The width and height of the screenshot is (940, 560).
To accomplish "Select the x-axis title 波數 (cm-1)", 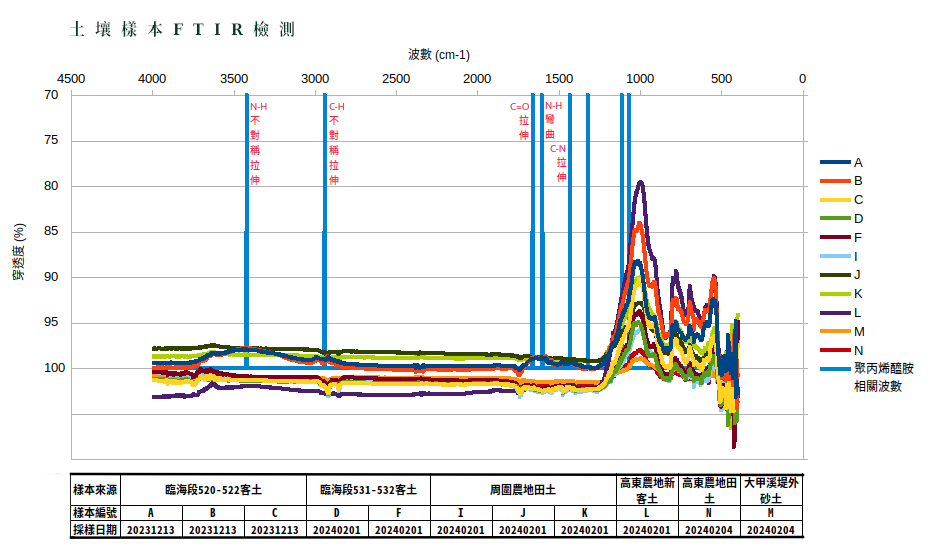I will click(x=439, y=55).
